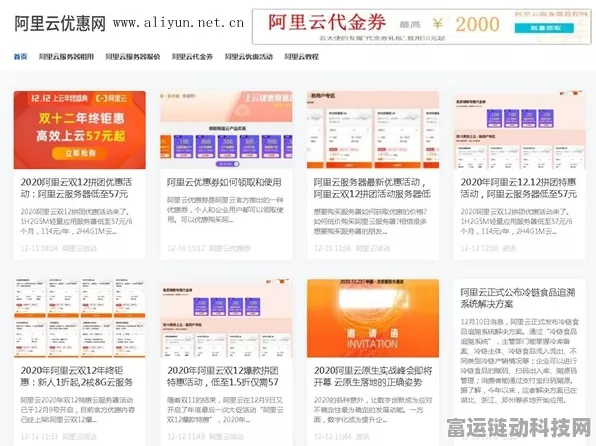This screenshot has width=596, height=446.
Task: Select 阿里云代金券 navigation item
Action: [x=192, y=57]
